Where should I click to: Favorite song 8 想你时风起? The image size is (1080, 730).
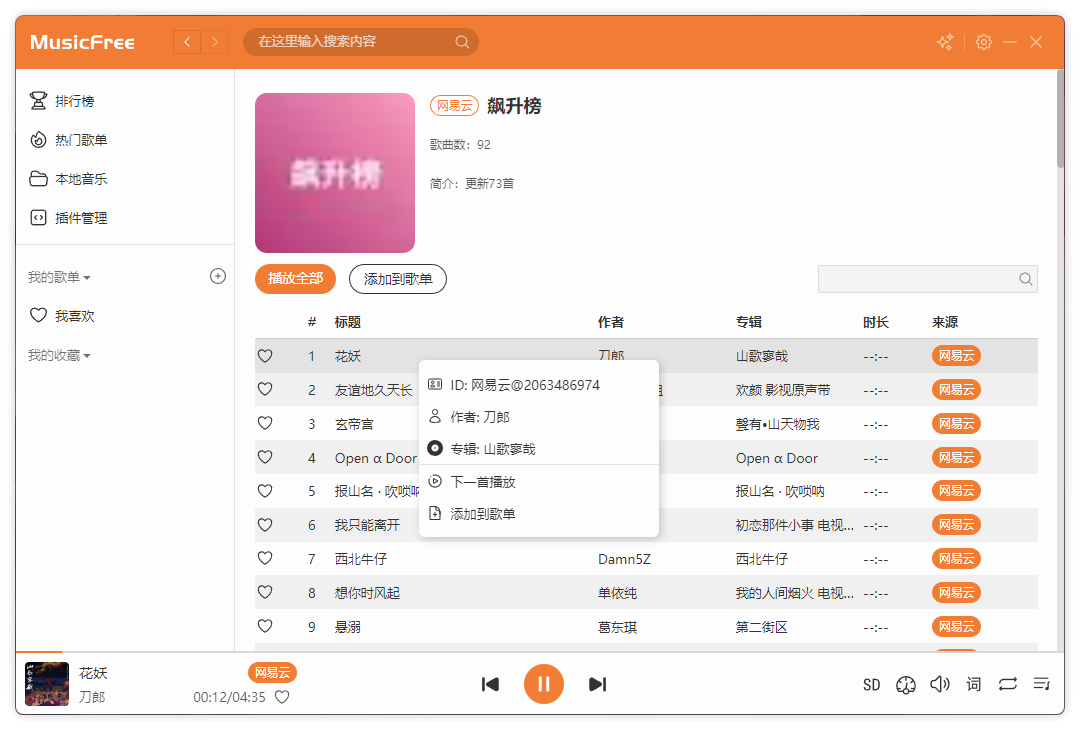coord(265,592)
